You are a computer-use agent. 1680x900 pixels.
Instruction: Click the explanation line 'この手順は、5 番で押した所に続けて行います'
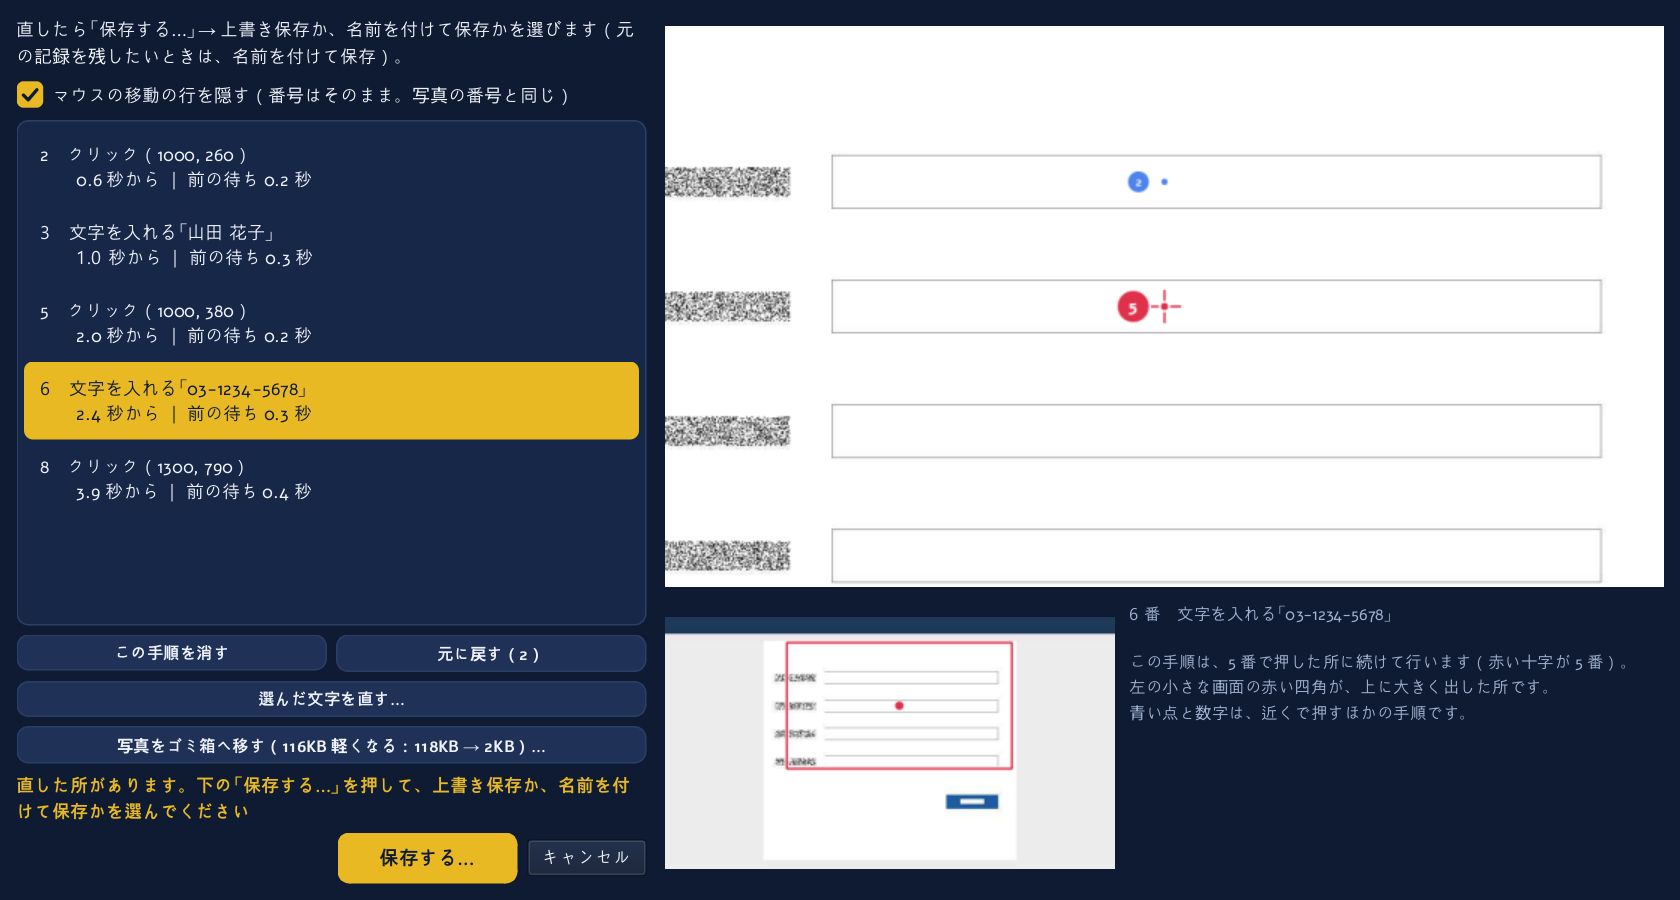(x=1380, y=662)
